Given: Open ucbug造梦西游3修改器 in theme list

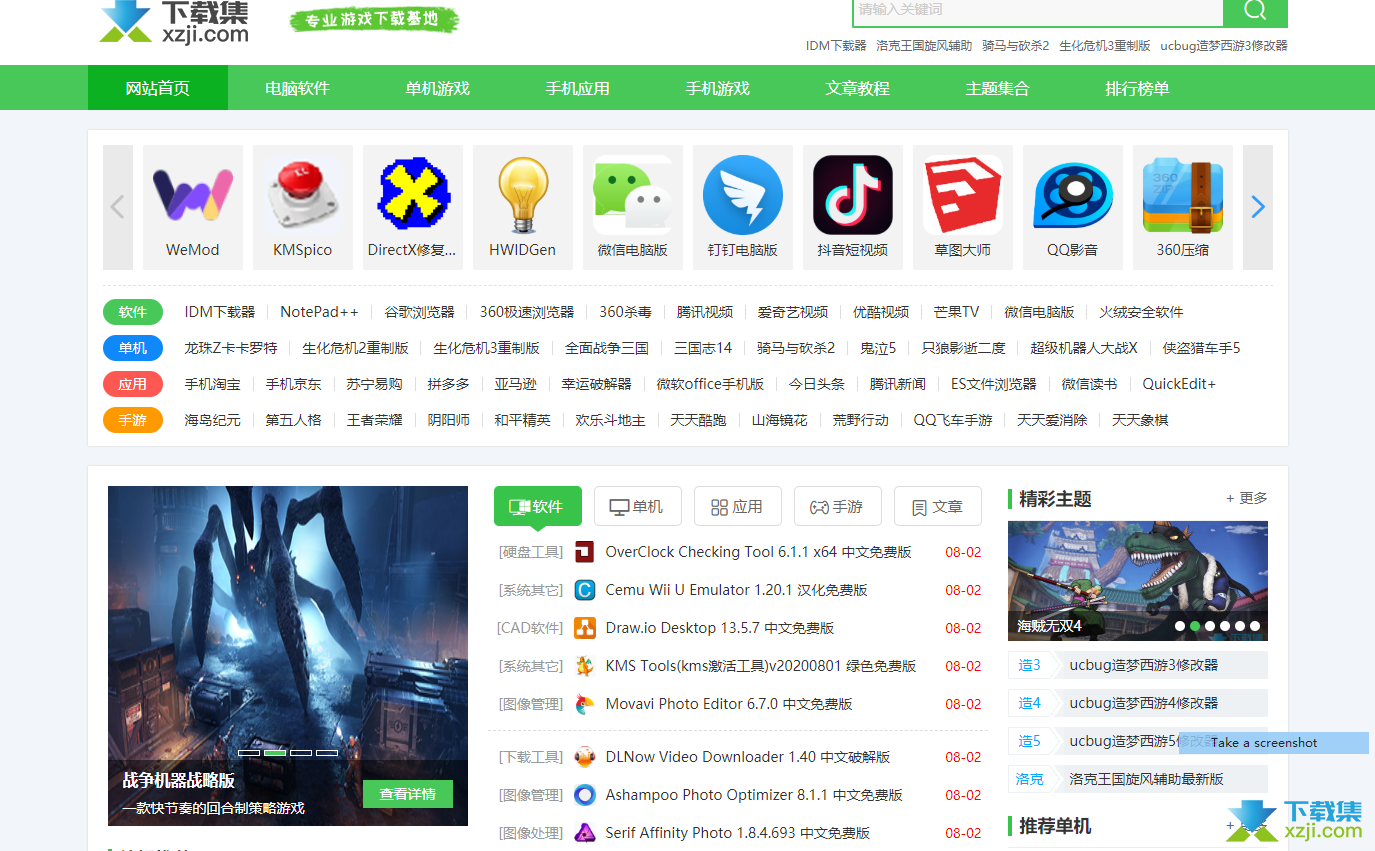Looking at the screenshot, I should tap(1143, 665).
